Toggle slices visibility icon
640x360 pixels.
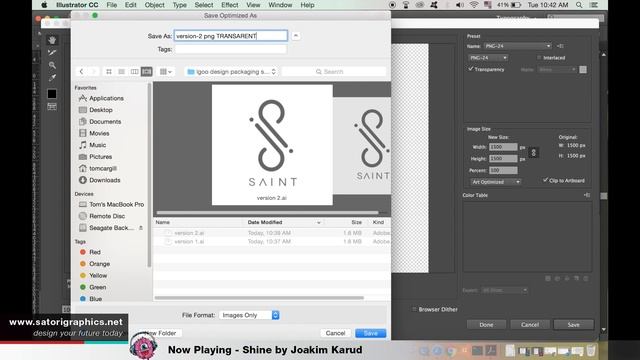pos(52,107)
